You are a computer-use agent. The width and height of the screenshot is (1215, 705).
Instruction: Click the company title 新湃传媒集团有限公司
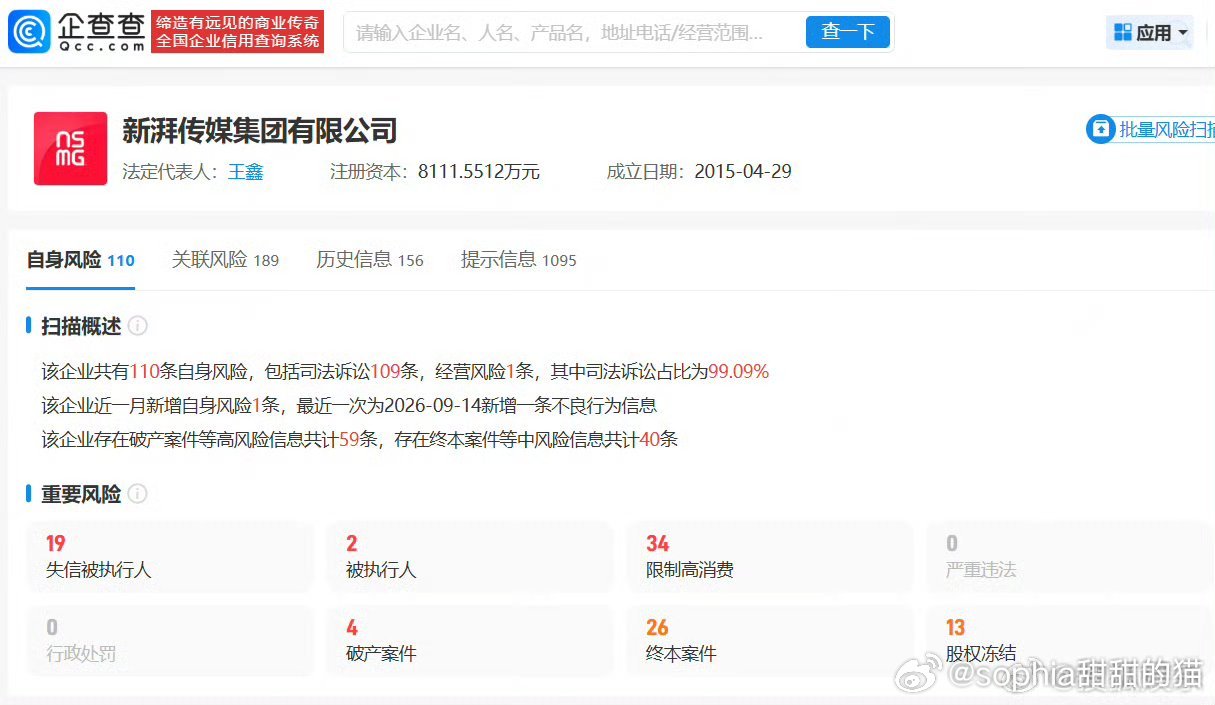tap(260, 131)
